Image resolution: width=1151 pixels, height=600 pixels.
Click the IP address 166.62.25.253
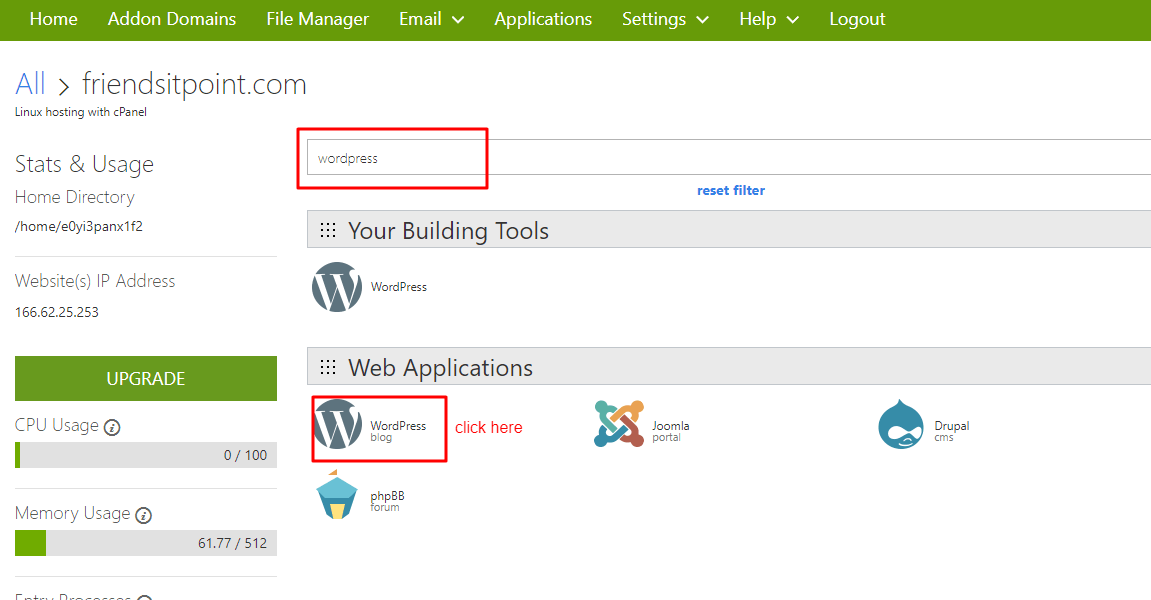tap(57, 312)
